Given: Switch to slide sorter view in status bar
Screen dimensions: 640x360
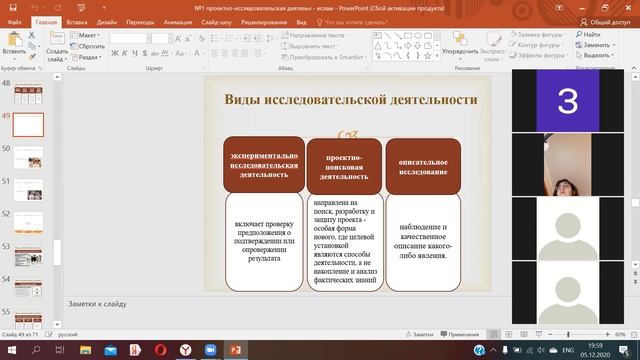Looking at the screenshot, I should click(509, 334).
